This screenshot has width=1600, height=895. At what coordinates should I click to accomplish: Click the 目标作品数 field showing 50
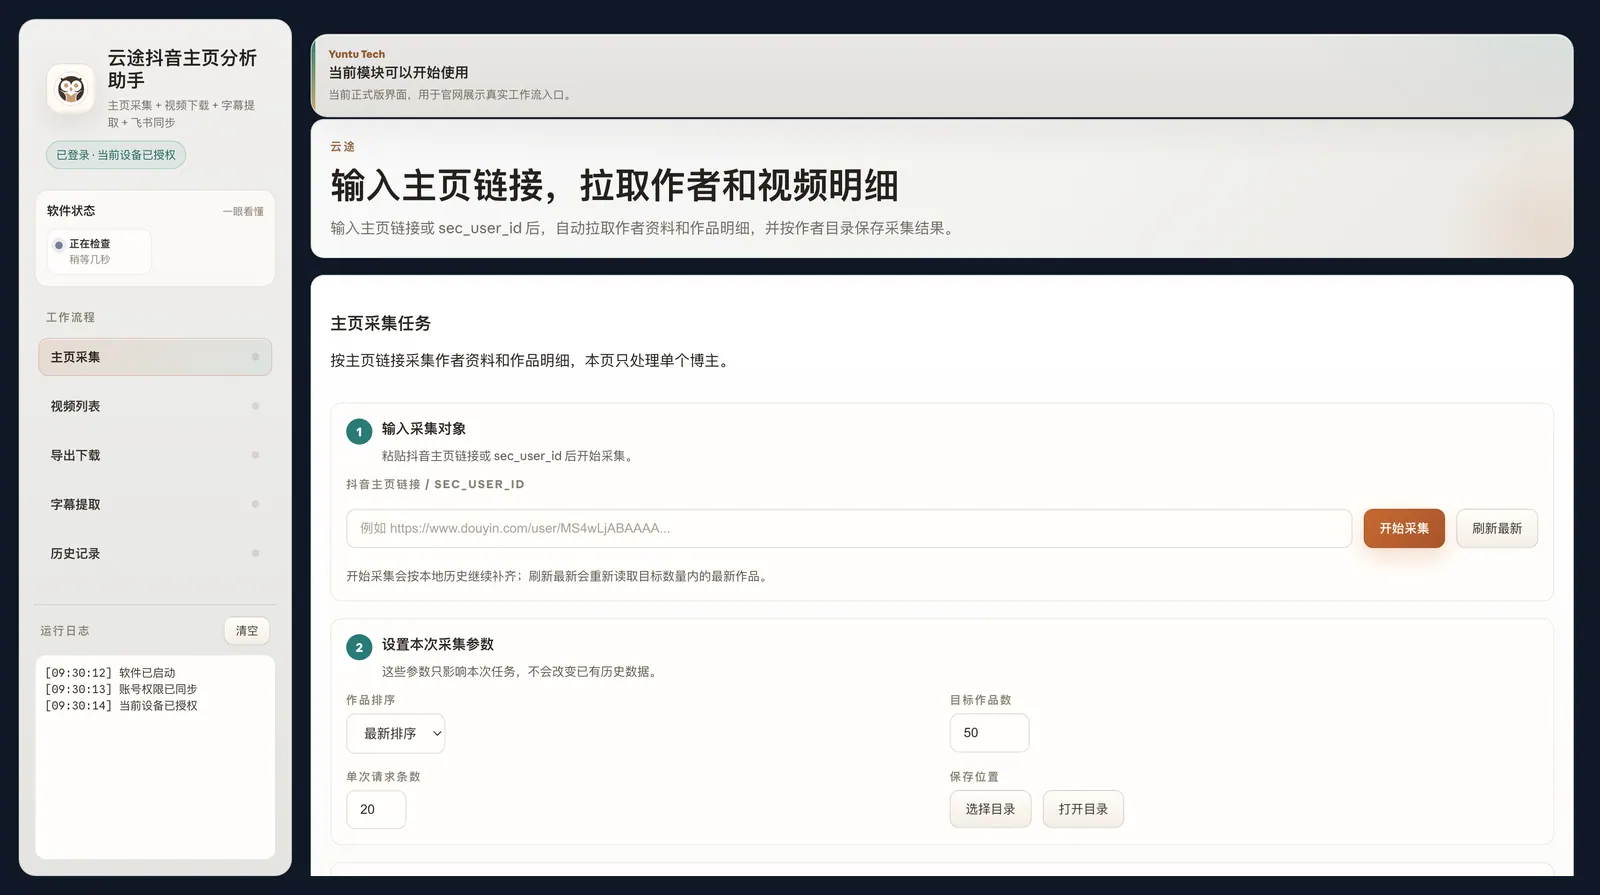point(989,733)
